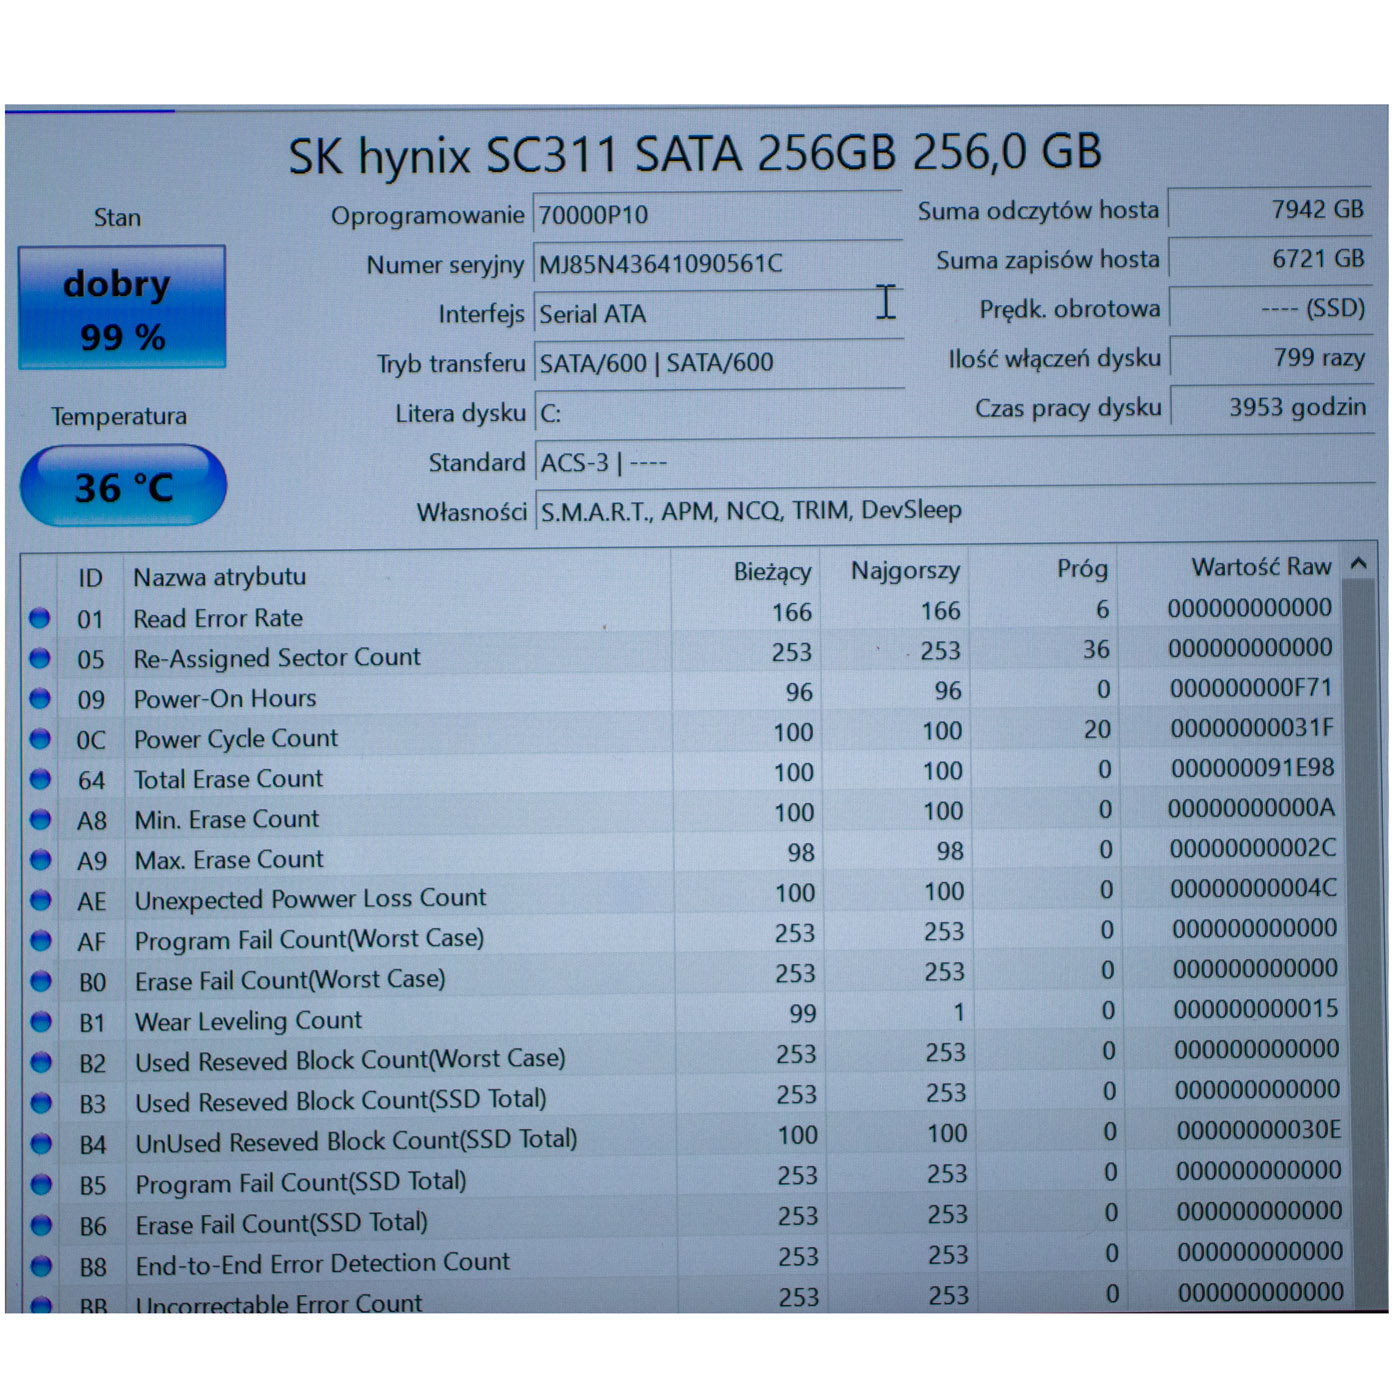Select the Unexpected Powwer Loss Count row name

311,899
